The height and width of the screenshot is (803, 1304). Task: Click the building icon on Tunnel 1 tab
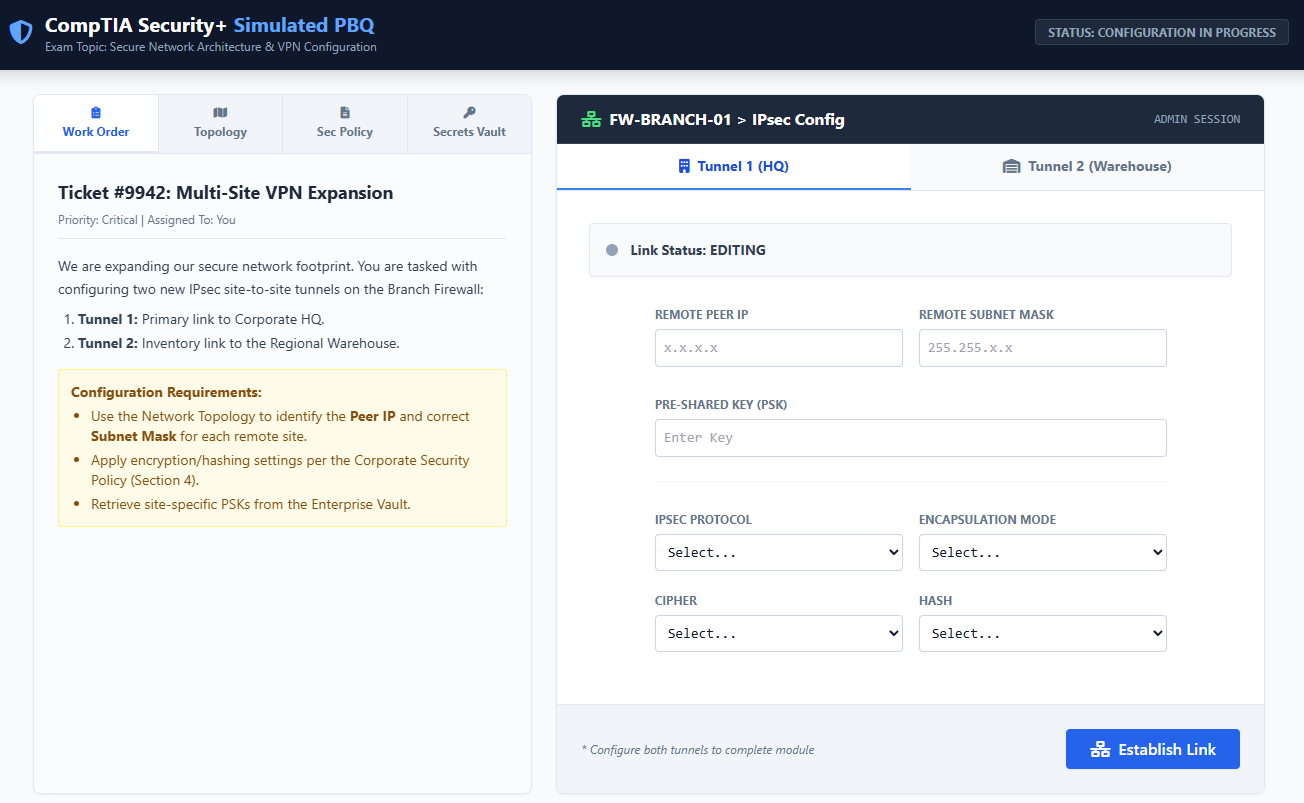pos(684,166)
